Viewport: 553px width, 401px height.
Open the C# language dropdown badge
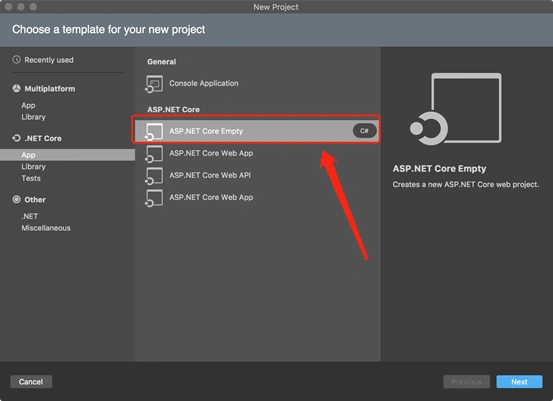click(364, 131)
